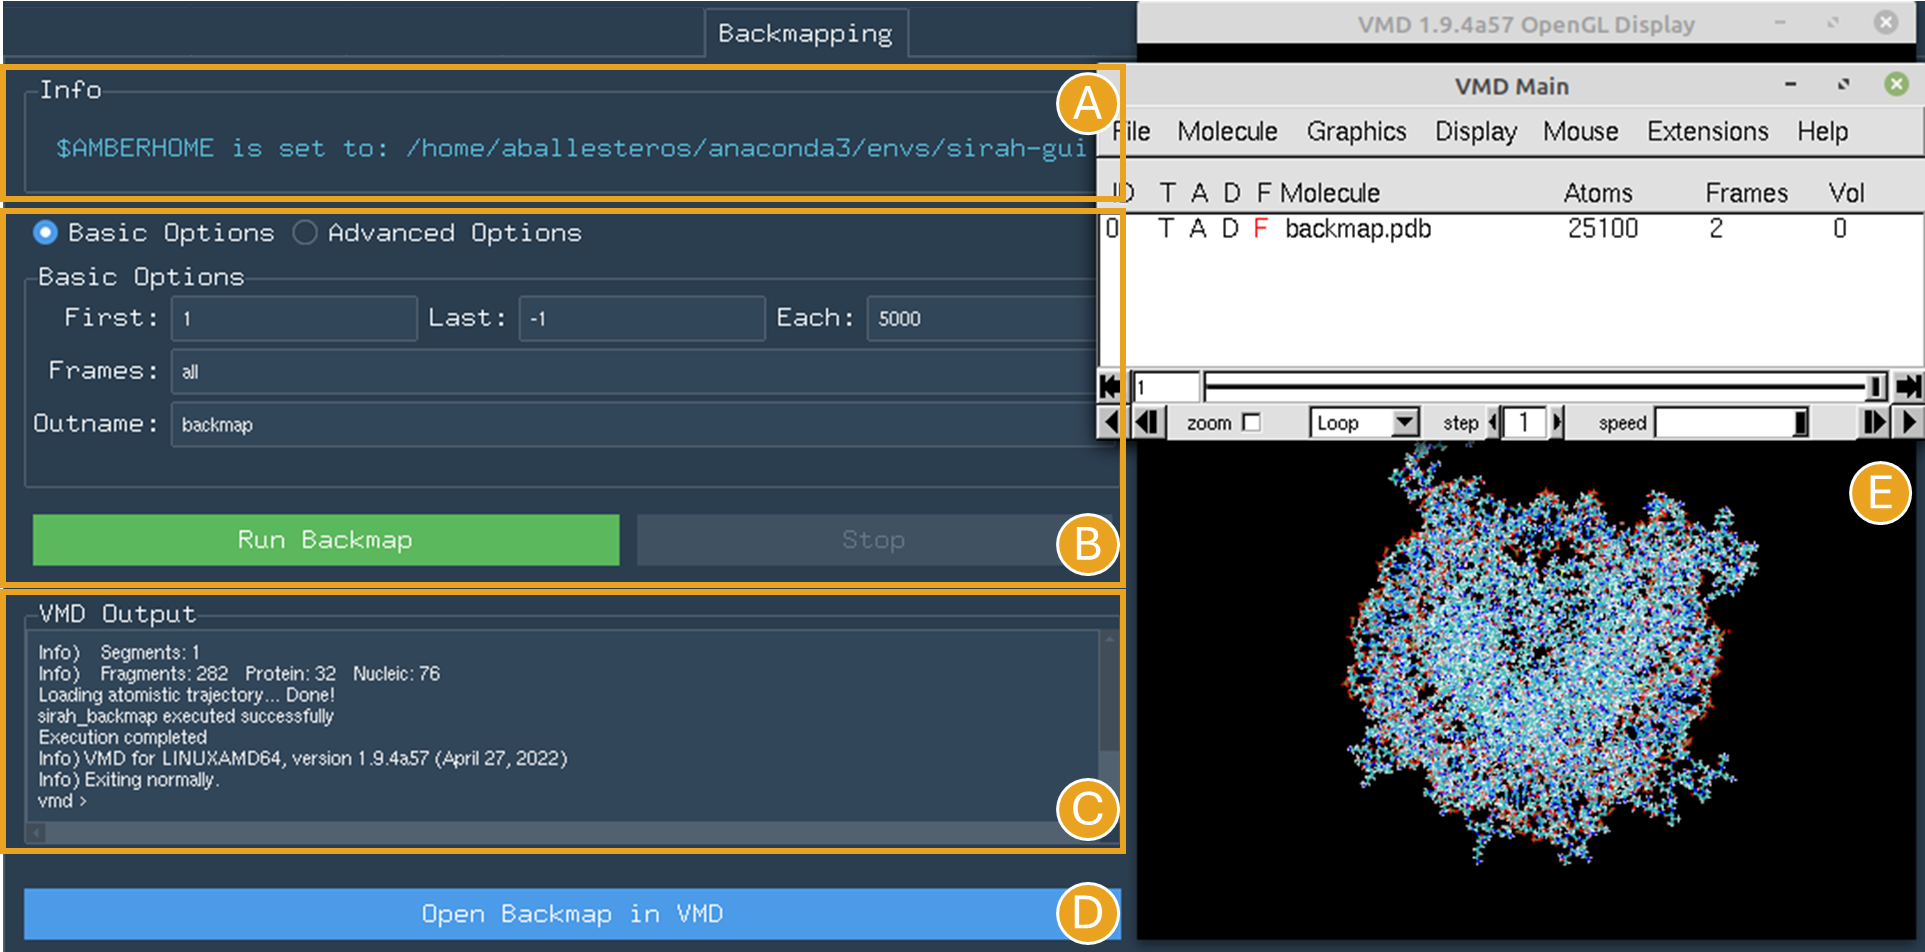
Task: Play the animation in reverse
Action: [x=1109, y=423]
